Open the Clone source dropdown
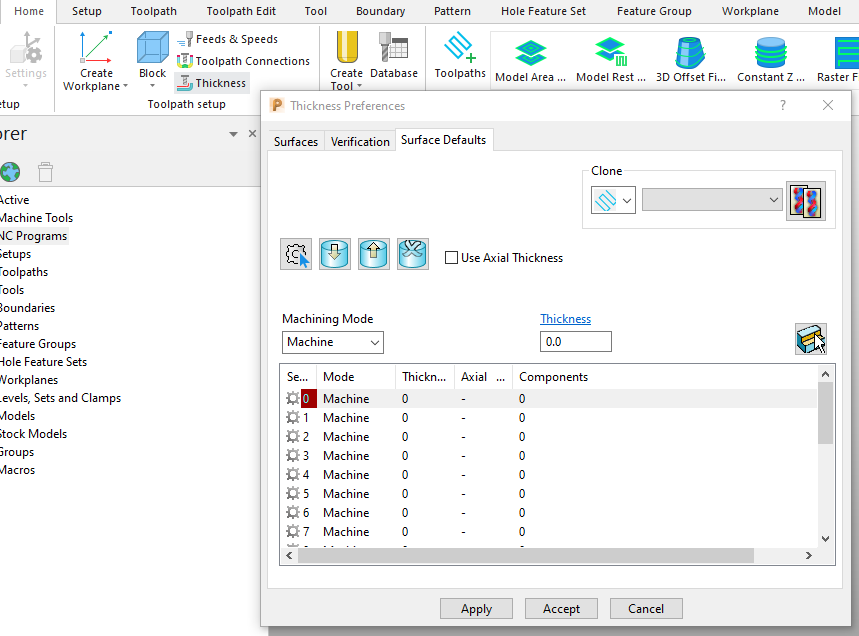 613,199
